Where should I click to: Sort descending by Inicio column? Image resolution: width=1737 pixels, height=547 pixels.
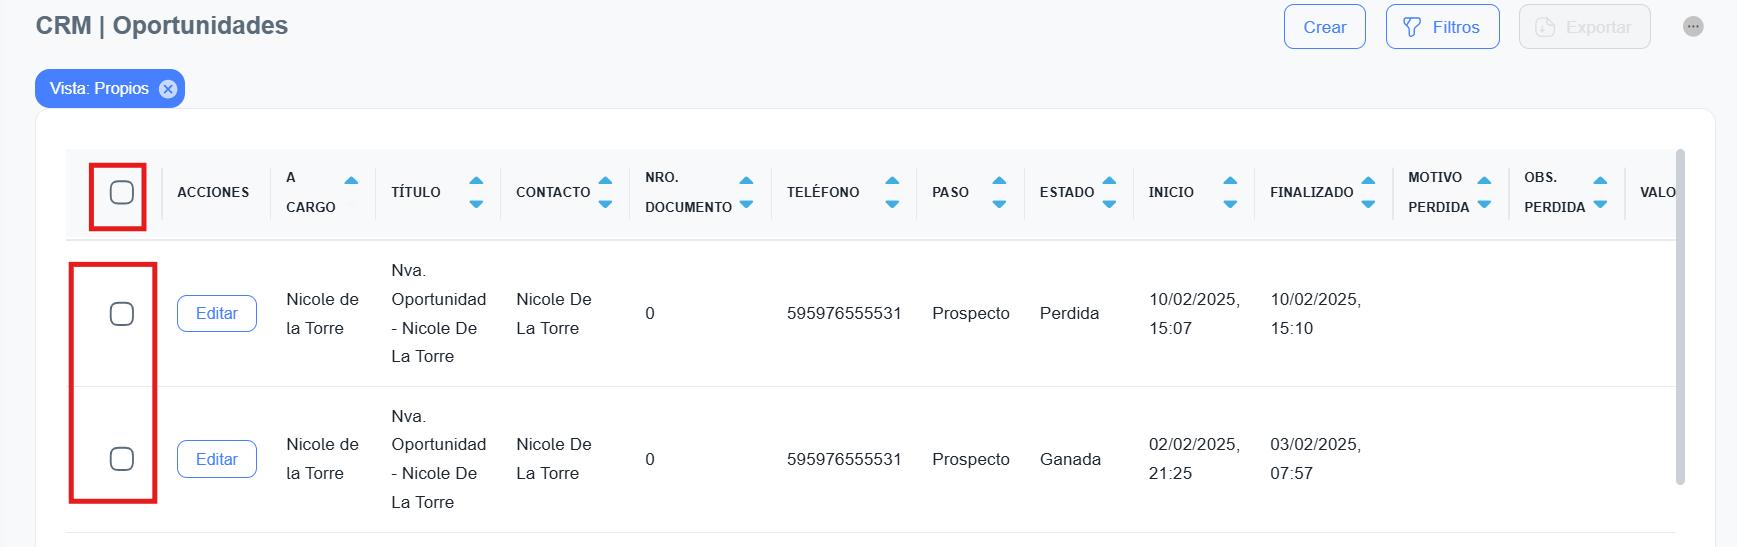click(1230, 204)
